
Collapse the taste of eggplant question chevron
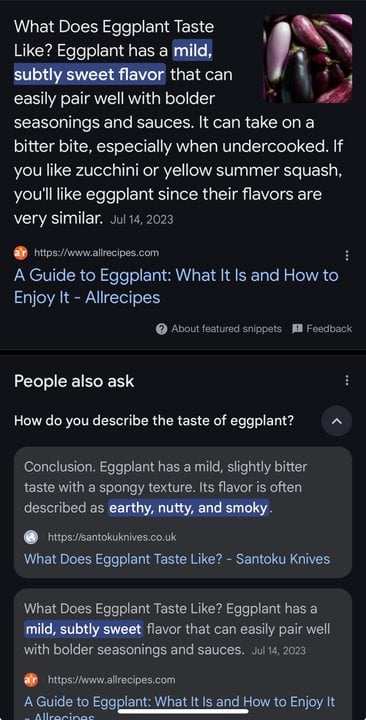point(337,421)
